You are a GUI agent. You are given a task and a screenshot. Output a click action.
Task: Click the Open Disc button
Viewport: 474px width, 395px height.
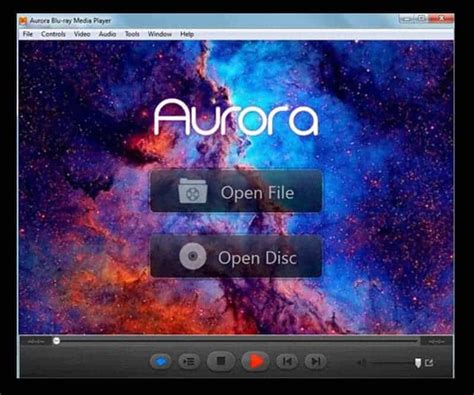[x=236, y=256]
